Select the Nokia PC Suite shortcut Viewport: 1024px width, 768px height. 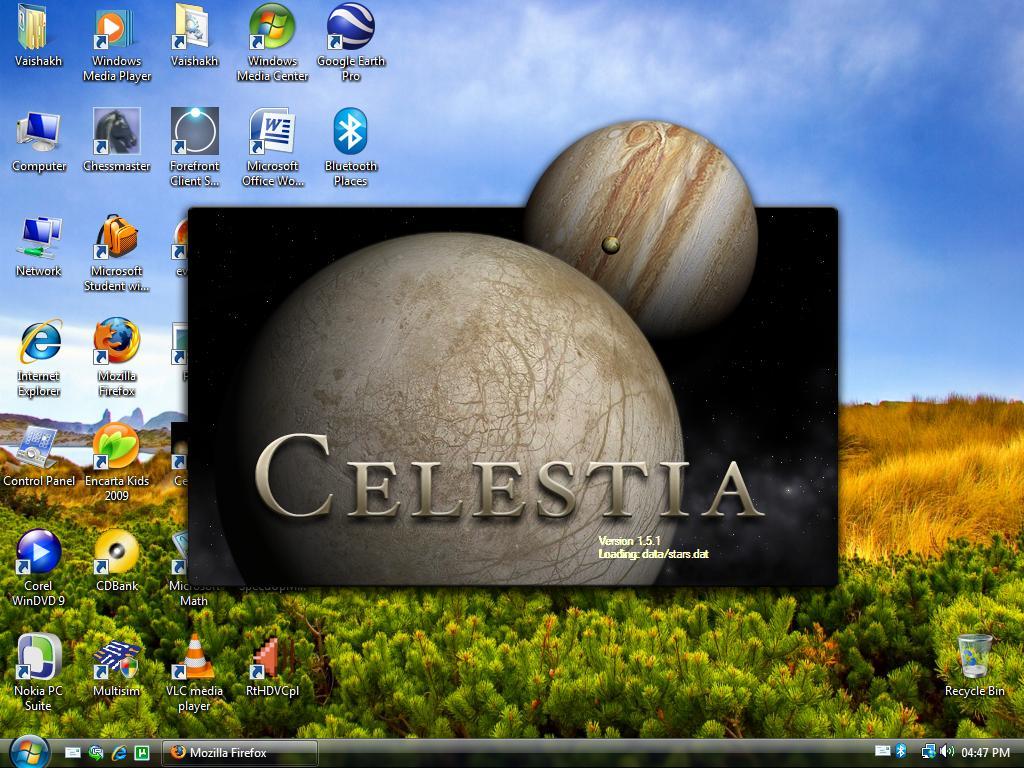[x=39, y=674]
